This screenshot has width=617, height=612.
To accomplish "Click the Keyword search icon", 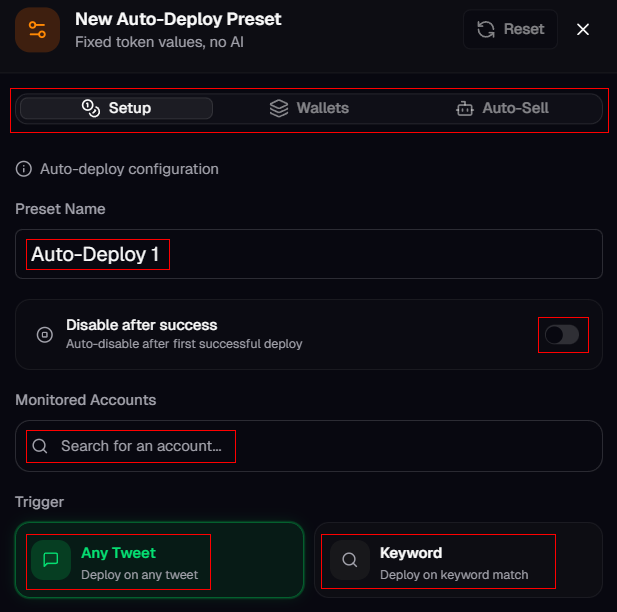I will click(x=350, y=560).
